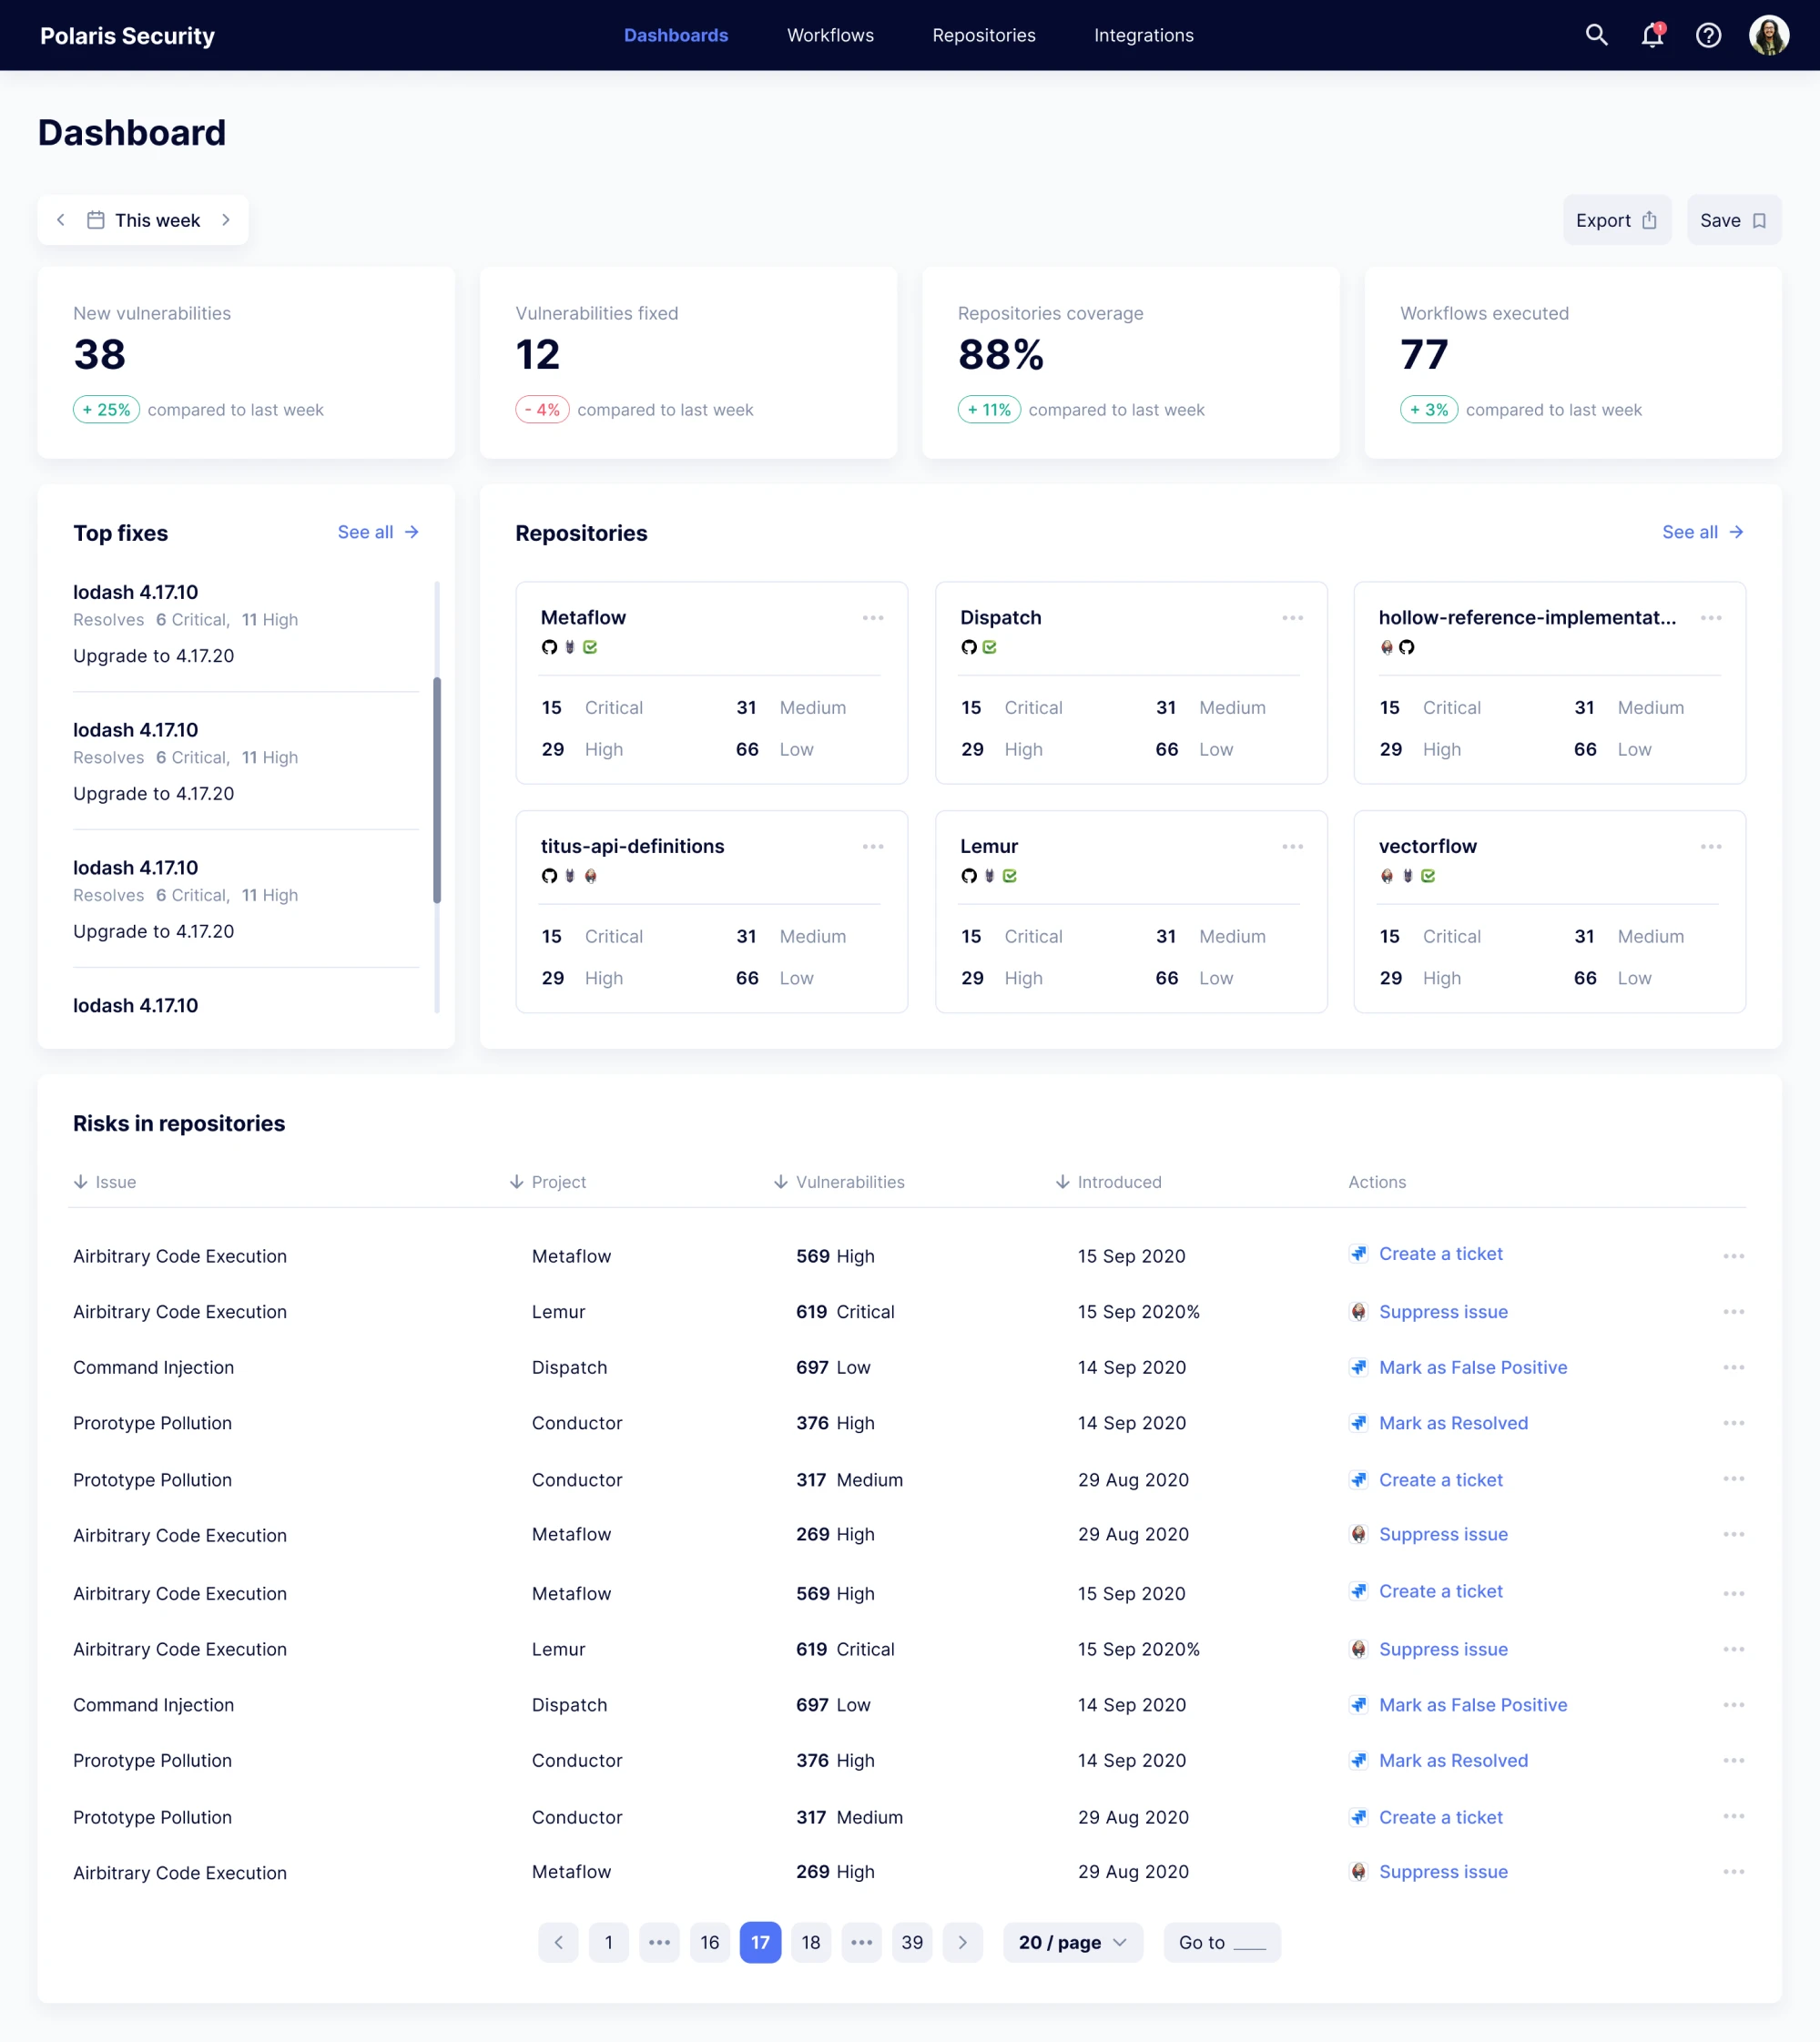Open Lemur card more options menu

pyautogui.click(x=1292, y=847)
